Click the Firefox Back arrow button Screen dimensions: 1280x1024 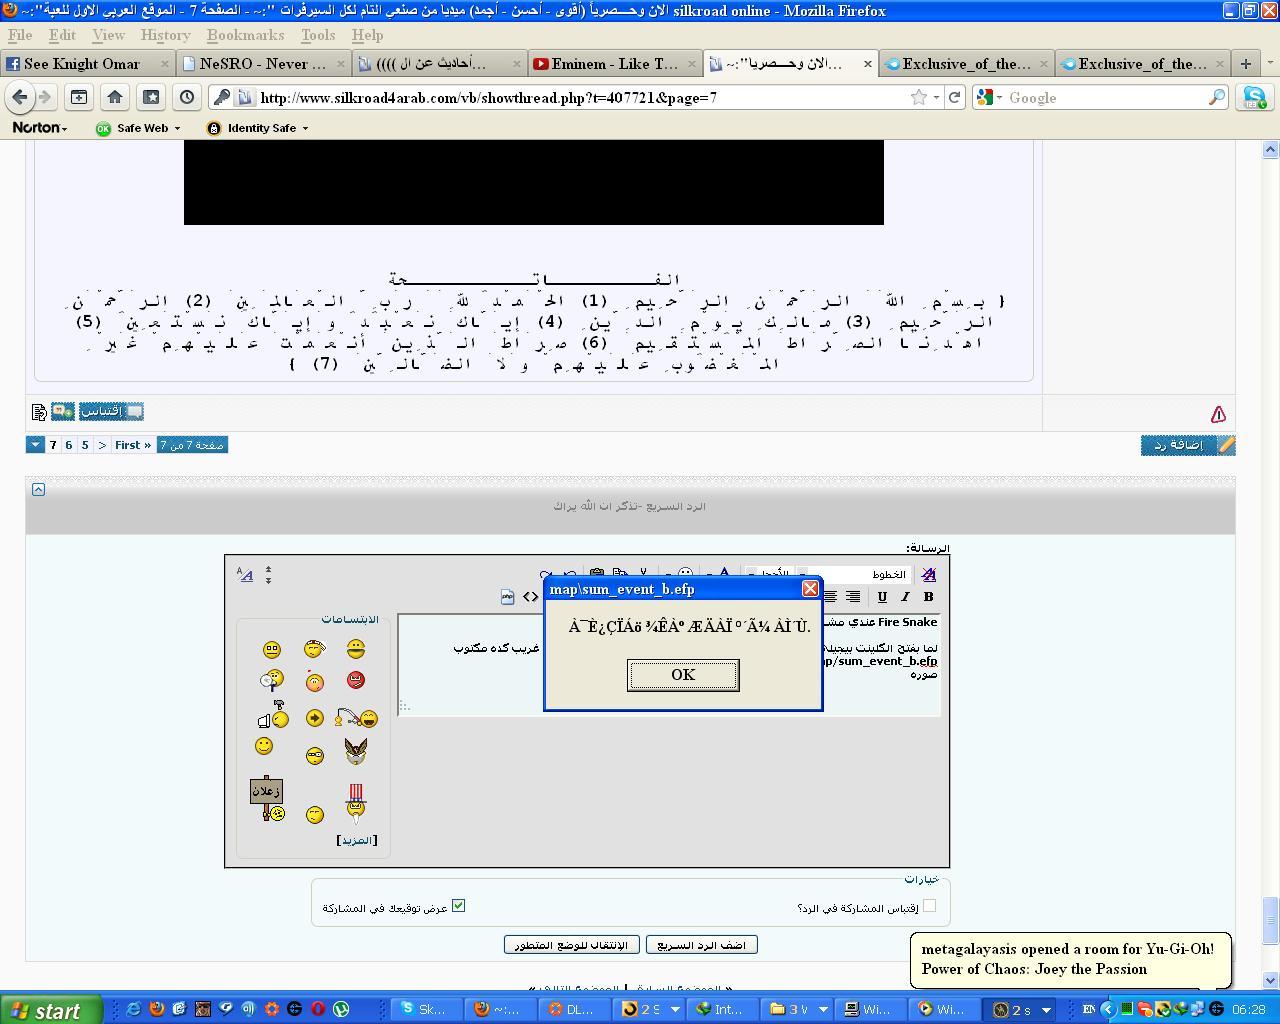tap(18, 97)
